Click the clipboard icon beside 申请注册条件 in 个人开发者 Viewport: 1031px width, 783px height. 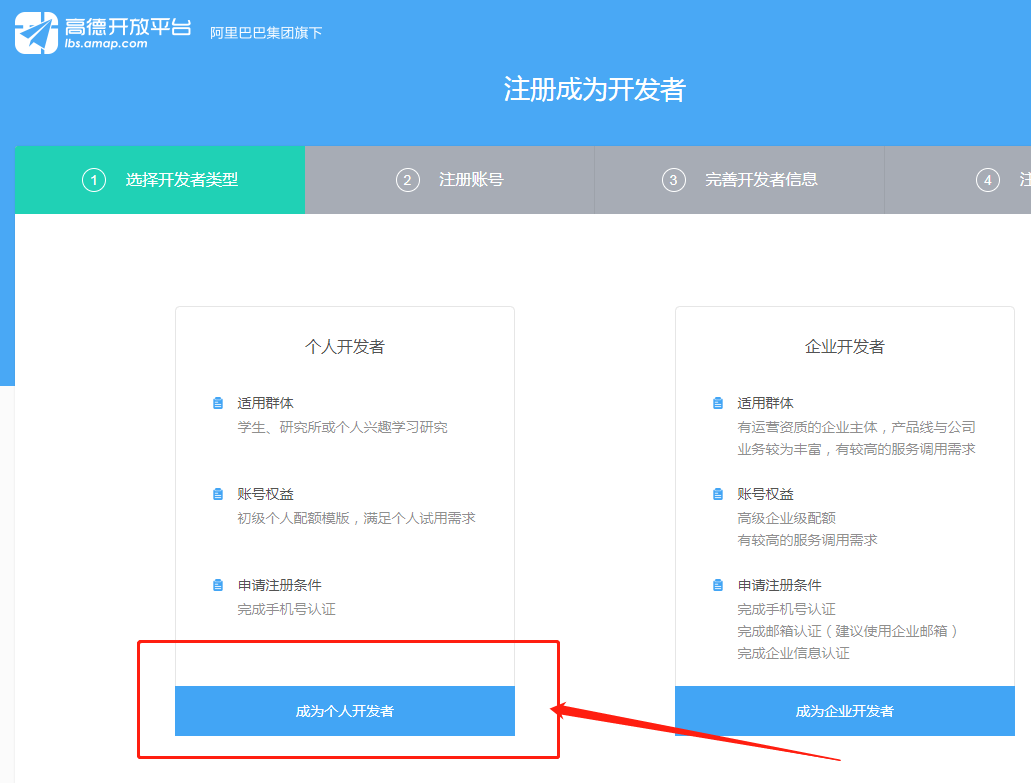coord(218,585)
